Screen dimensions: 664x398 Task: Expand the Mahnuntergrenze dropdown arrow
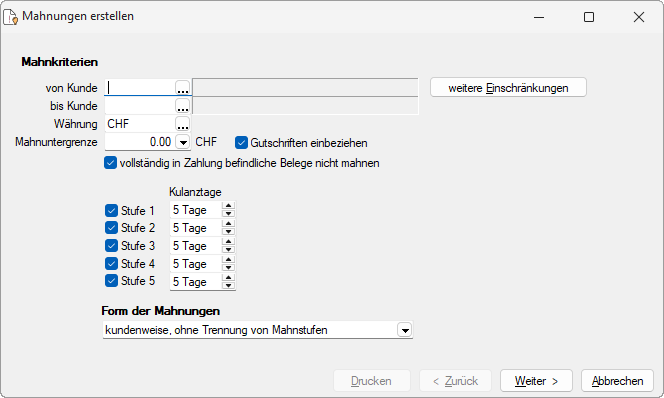pyautogui.click(x=183, y=142)
